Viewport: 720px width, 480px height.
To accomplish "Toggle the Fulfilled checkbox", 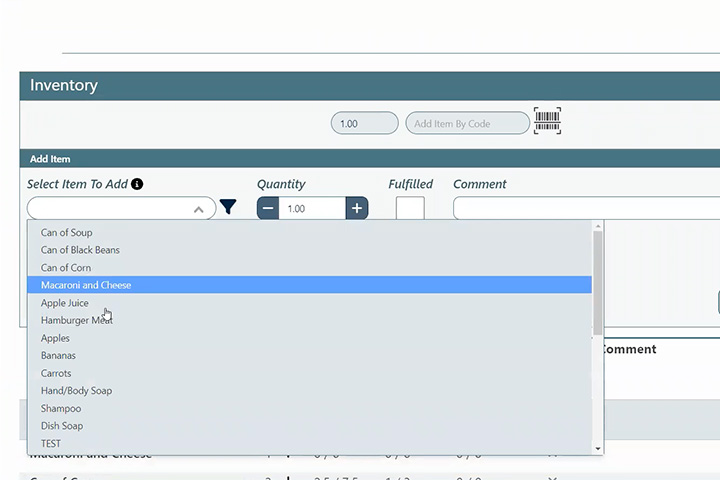I will (410, 209).
